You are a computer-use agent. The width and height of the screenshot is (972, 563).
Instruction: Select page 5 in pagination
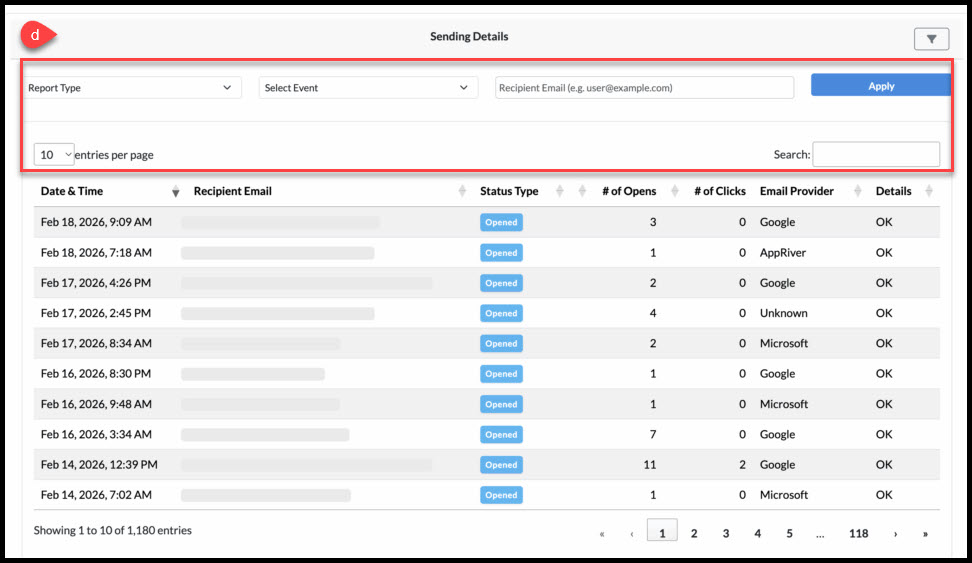[789, 533]
